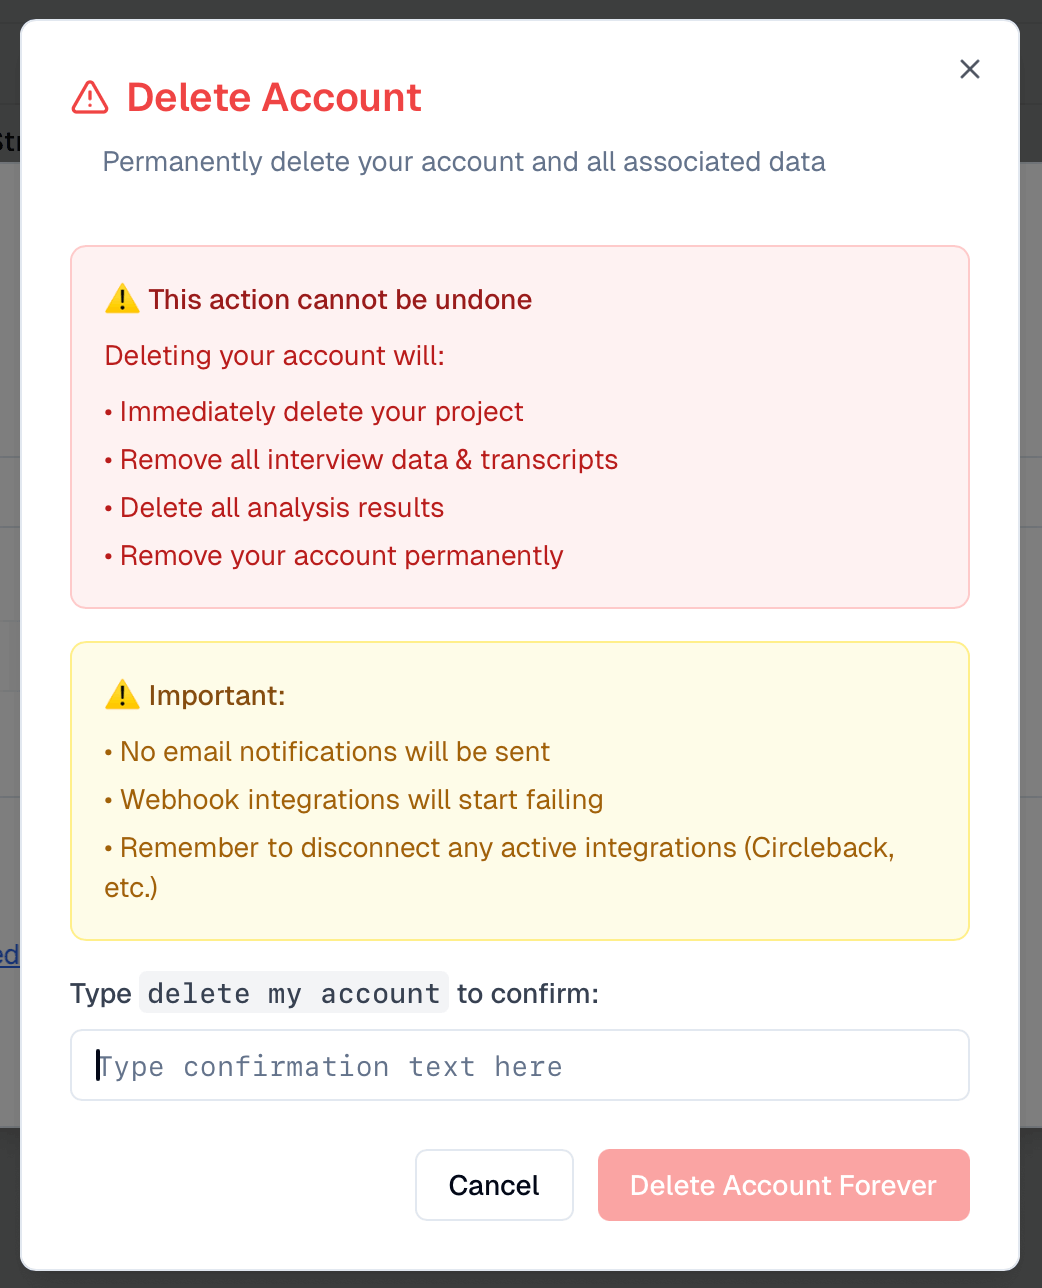The height and width of the screenshot is (1288, 1042).
Task: Click the partially hidden underlined link behind the dialog
Action: [9, 955]
